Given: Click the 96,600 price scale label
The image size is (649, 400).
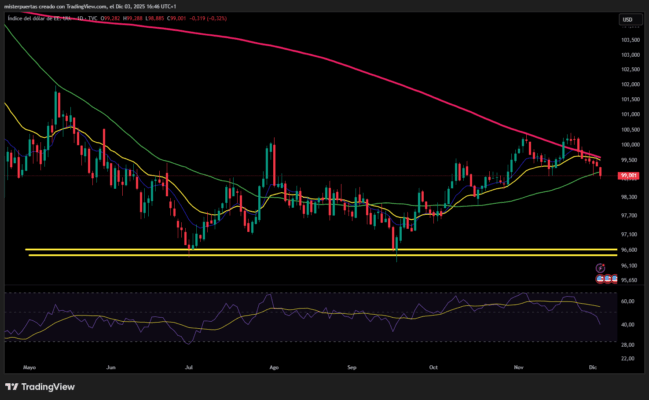Looking at the screenshot, I should 629,249.
